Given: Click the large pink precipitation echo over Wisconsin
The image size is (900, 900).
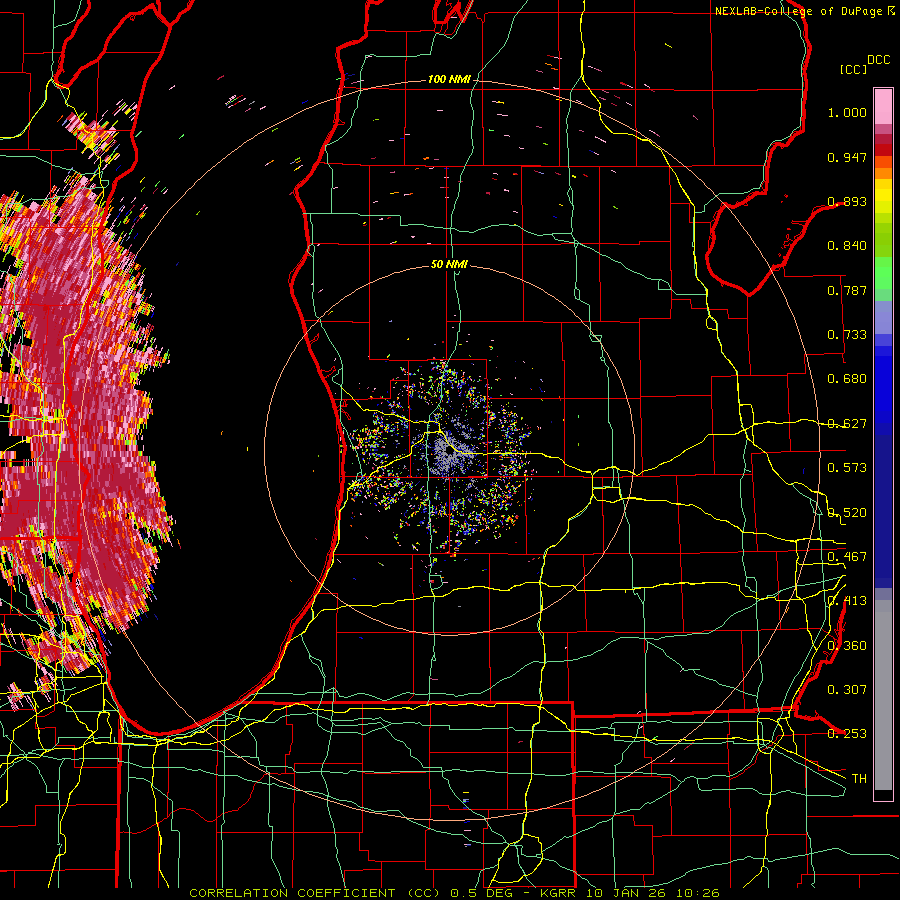Looking at the screenshot, I should point(80,425).
